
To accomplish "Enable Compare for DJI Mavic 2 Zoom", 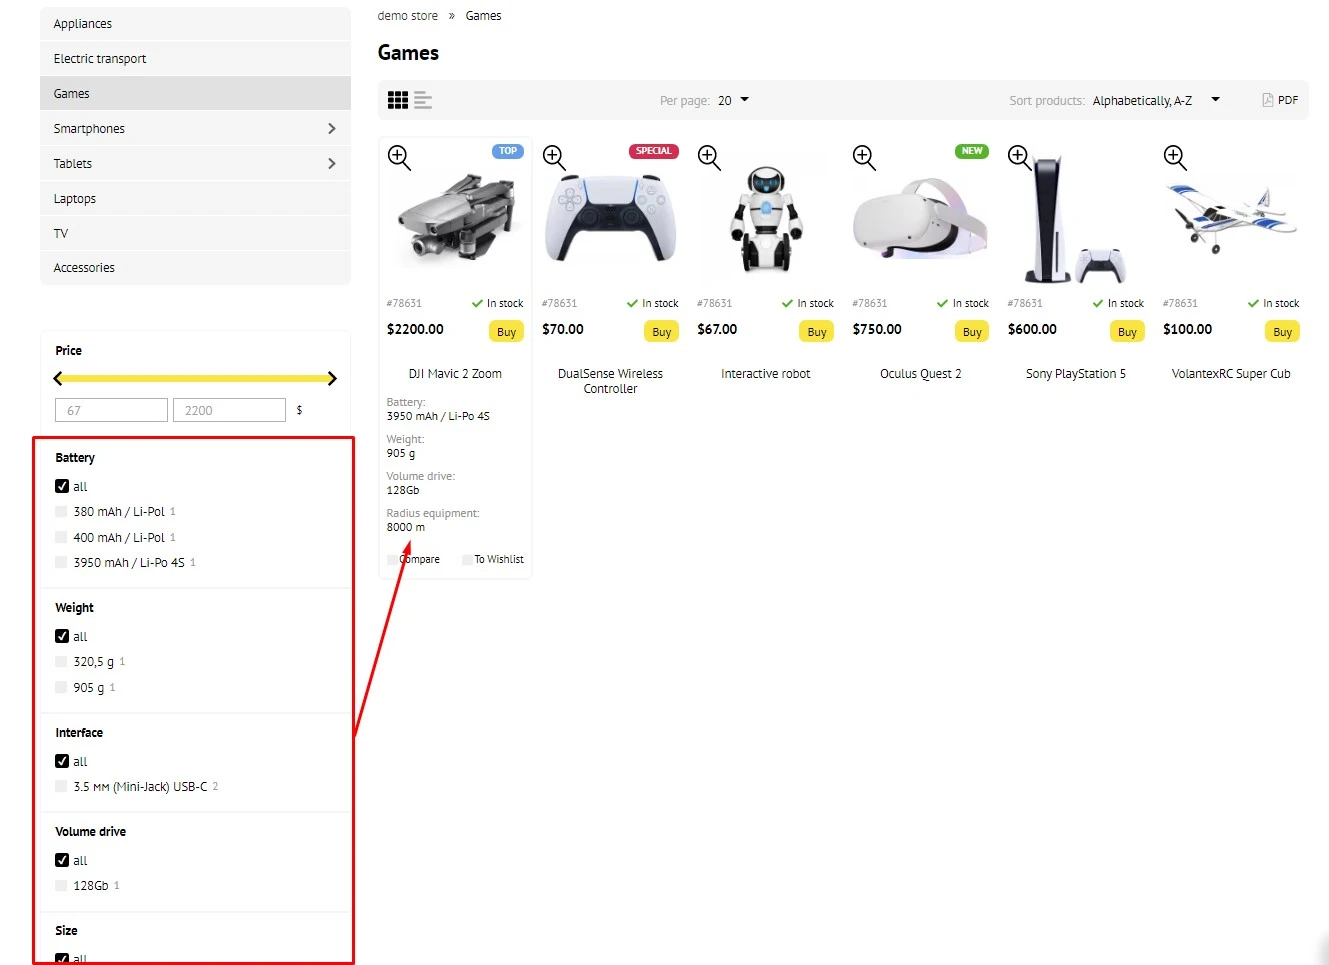I will [392, 559].
